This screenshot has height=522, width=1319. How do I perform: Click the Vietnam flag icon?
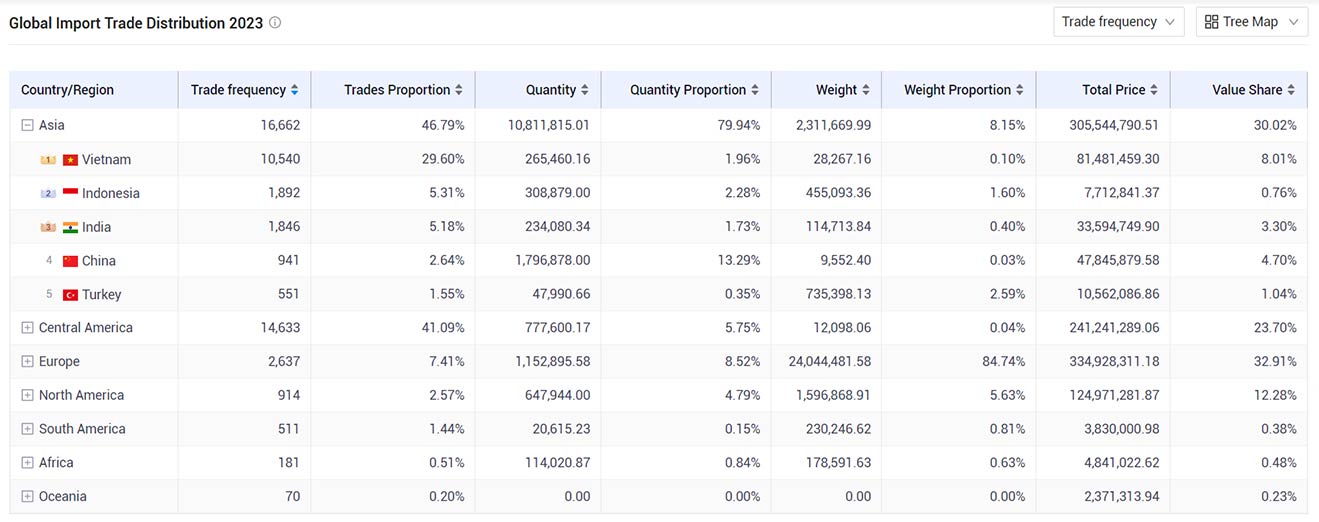pyautogui.click(x=70, y=160)
